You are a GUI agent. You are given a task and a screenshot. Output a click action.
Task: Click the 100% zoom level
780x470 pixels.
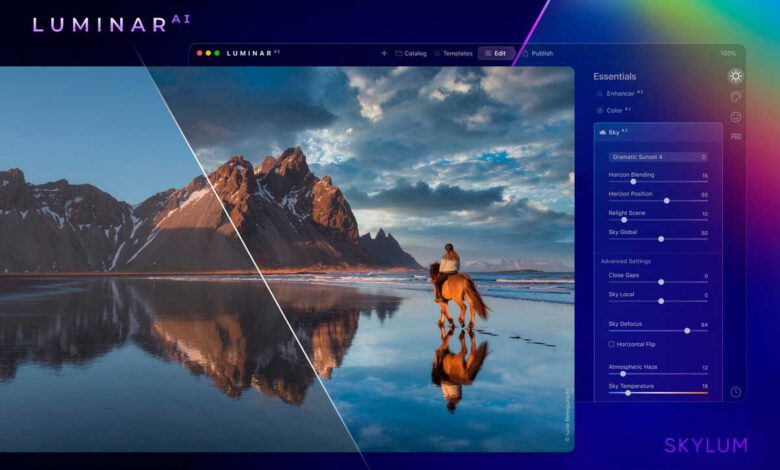tap(728, 53)
